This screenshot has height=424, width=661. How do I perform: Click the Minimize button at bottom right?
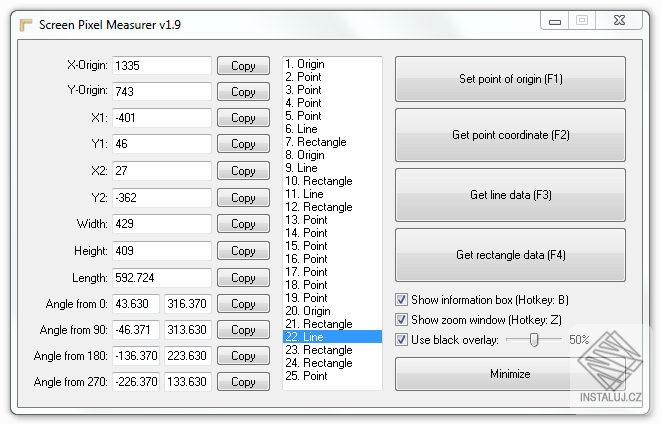click(x=510, y=374)
